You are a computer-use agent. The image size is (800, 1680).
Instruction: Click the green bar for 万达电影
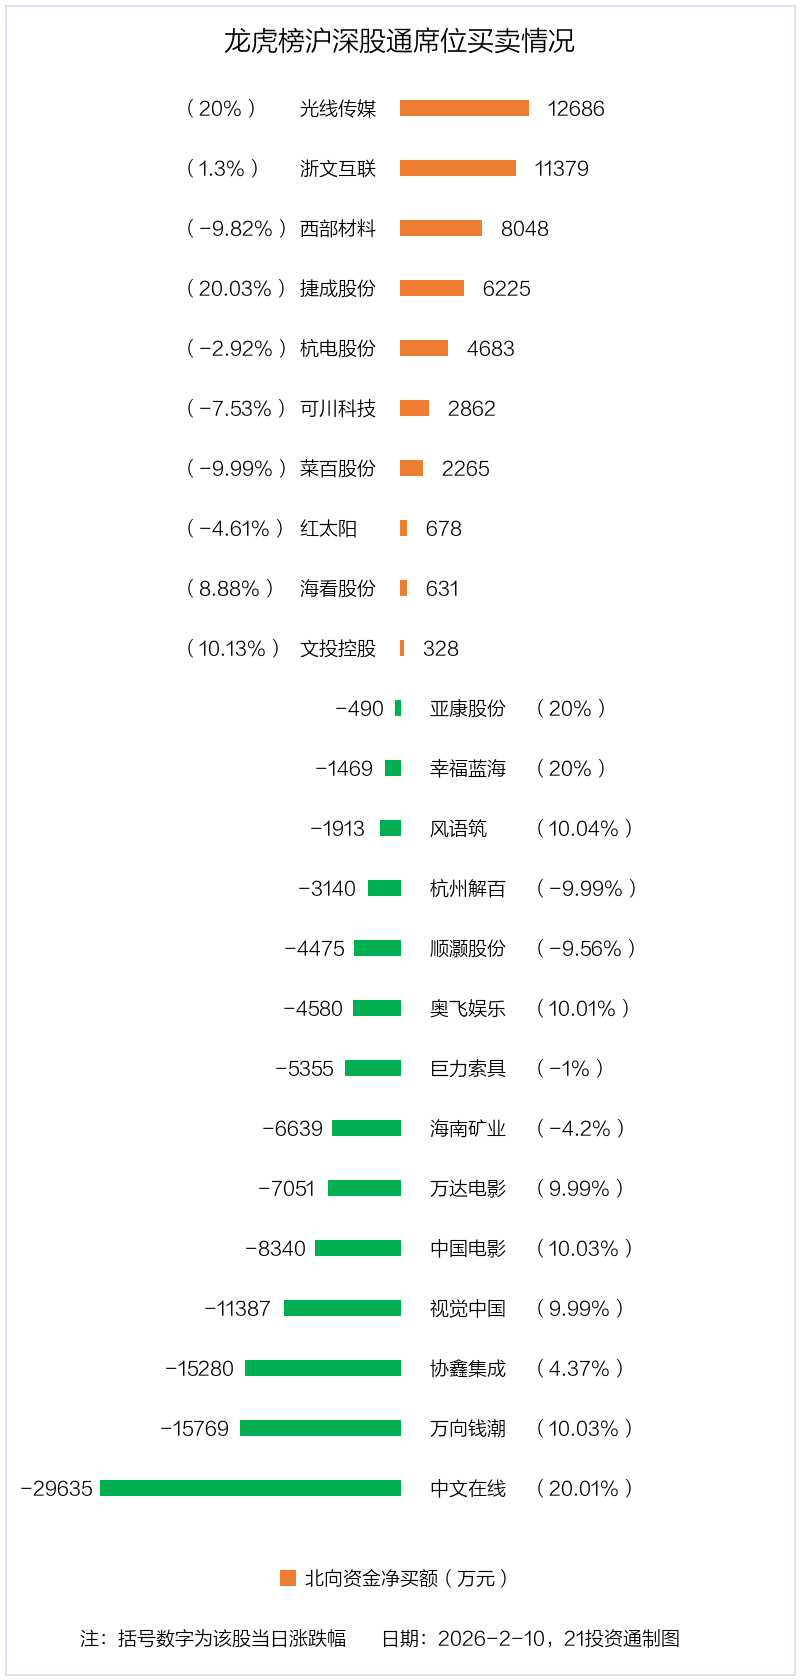point(364,1188)
